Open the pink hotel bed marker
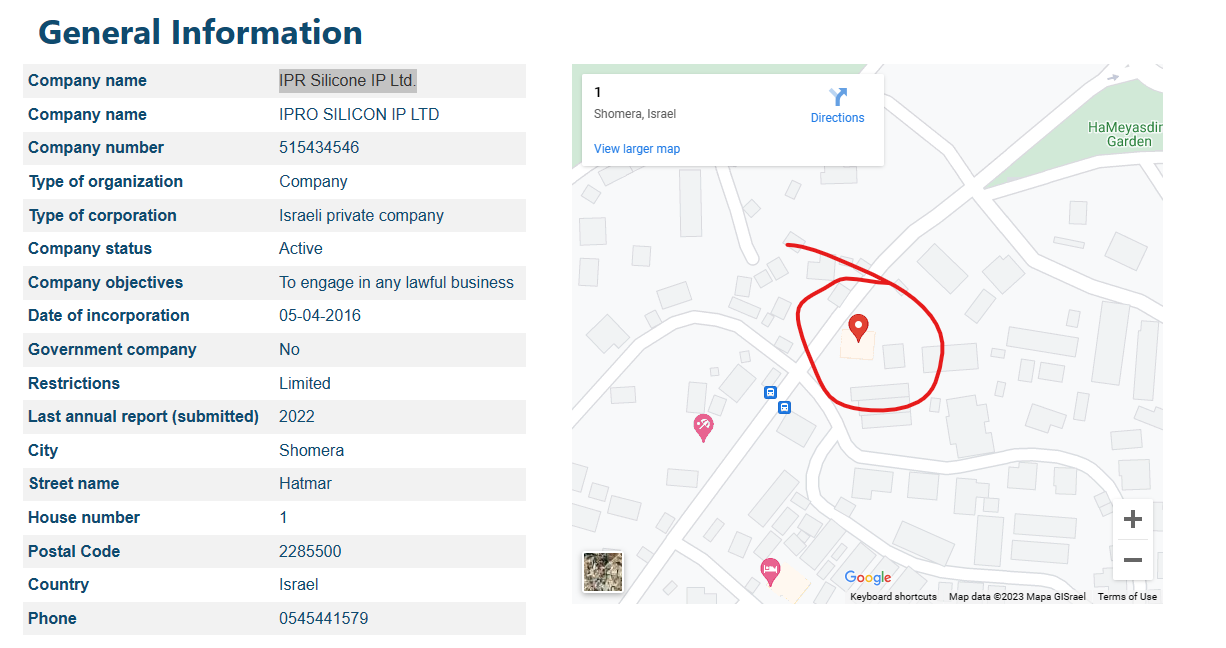The image size is (1226, 648). coord(769,571)
